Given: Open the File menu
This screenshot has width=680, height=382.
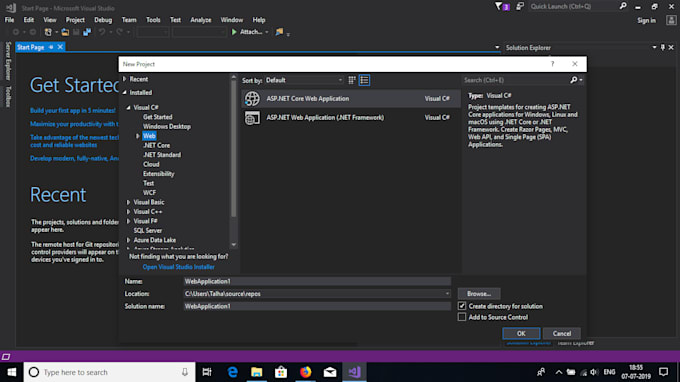Looking at the screenshot, I should click(10, 20).
